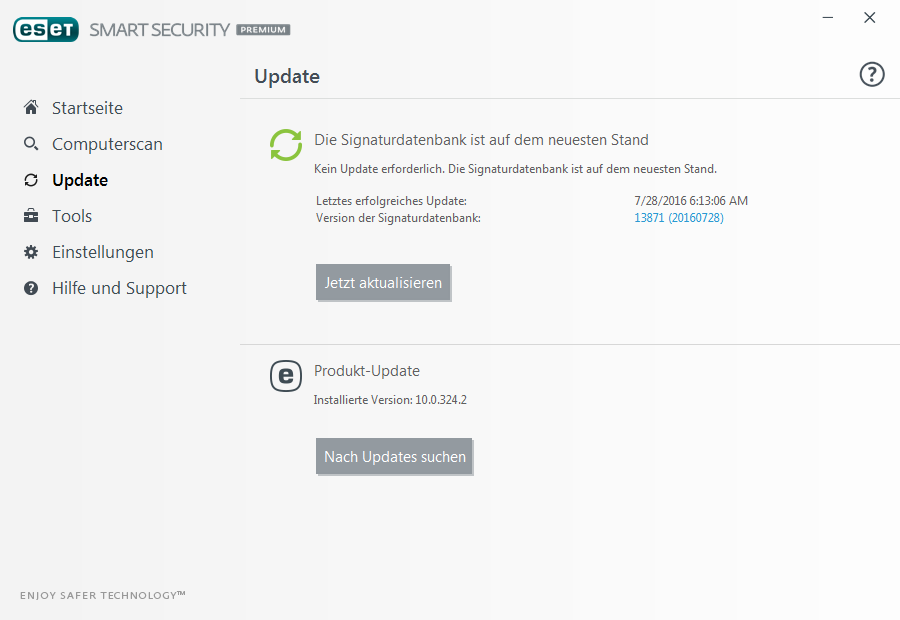Click the toolbox icon next to Tools
The width and height of the screenshot is (900, 620).
point(31,216)
